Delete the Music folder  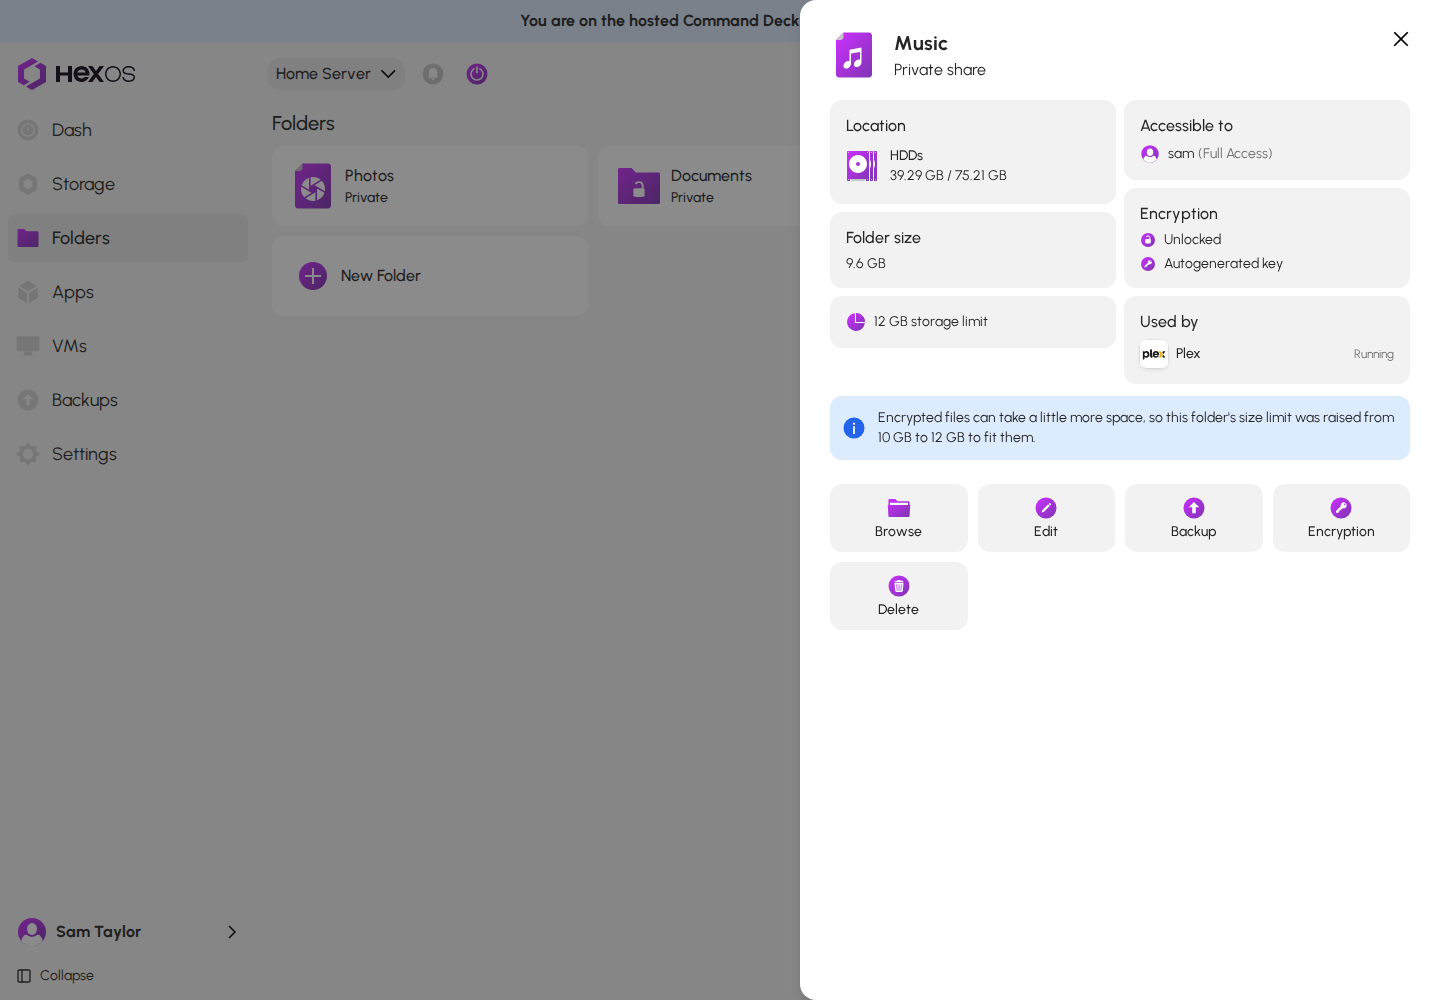(899, 596)
